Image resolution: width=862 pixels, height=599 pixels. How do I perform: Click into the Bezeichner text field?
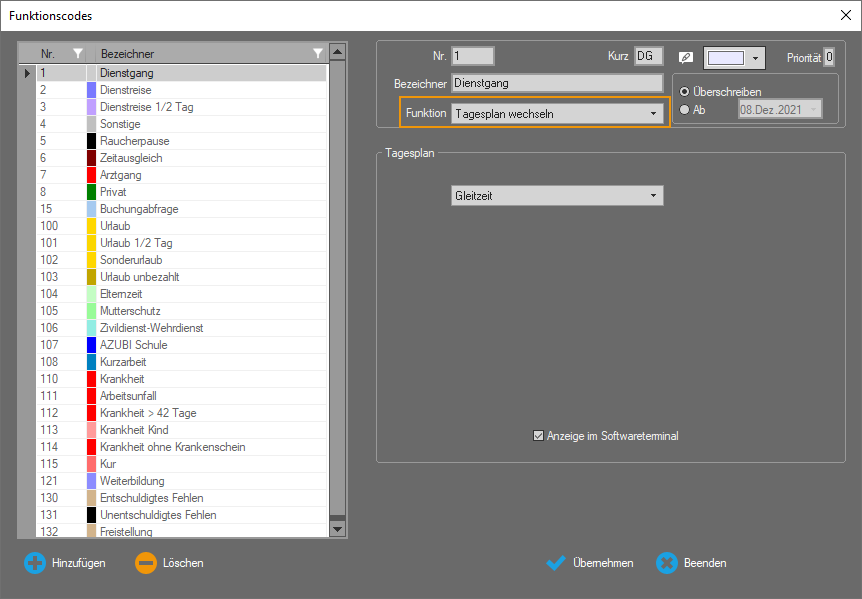(557, 83)
